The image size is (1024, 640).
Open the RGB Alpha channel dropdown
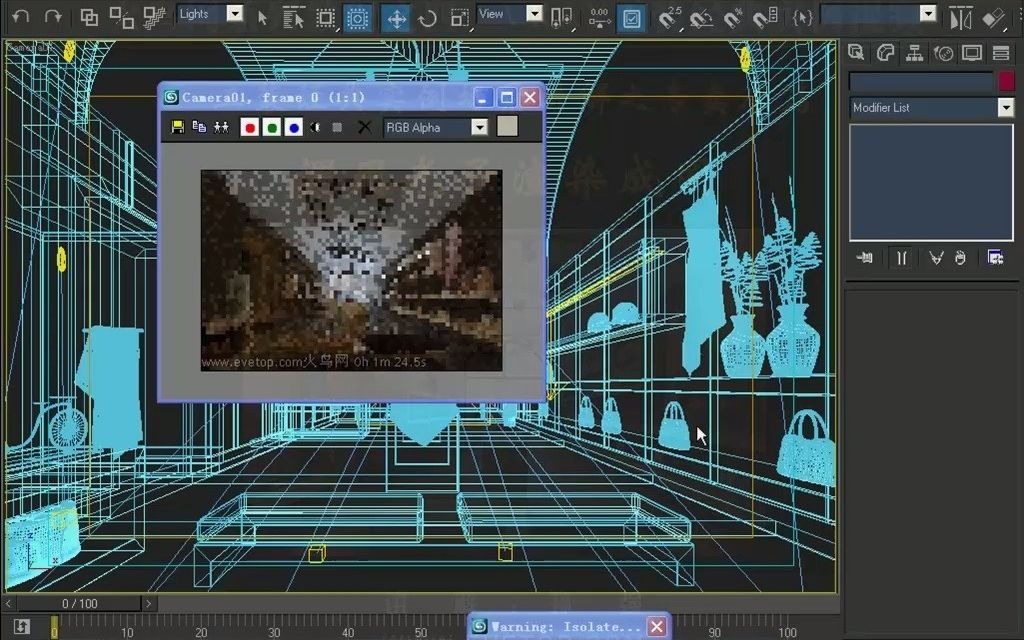[x=479, y=127]
